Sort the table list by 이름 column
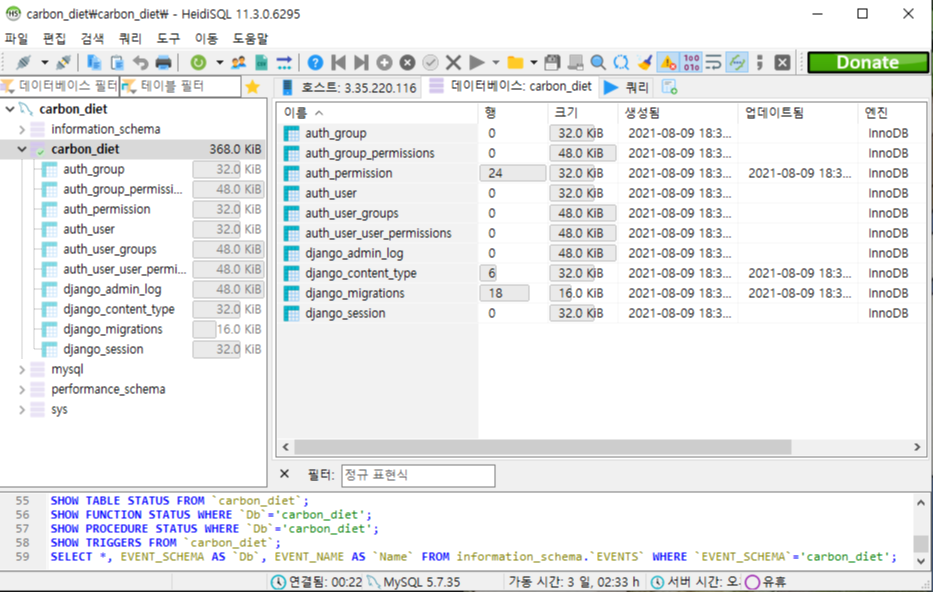933x592 pixels. (x=378, y=112)
